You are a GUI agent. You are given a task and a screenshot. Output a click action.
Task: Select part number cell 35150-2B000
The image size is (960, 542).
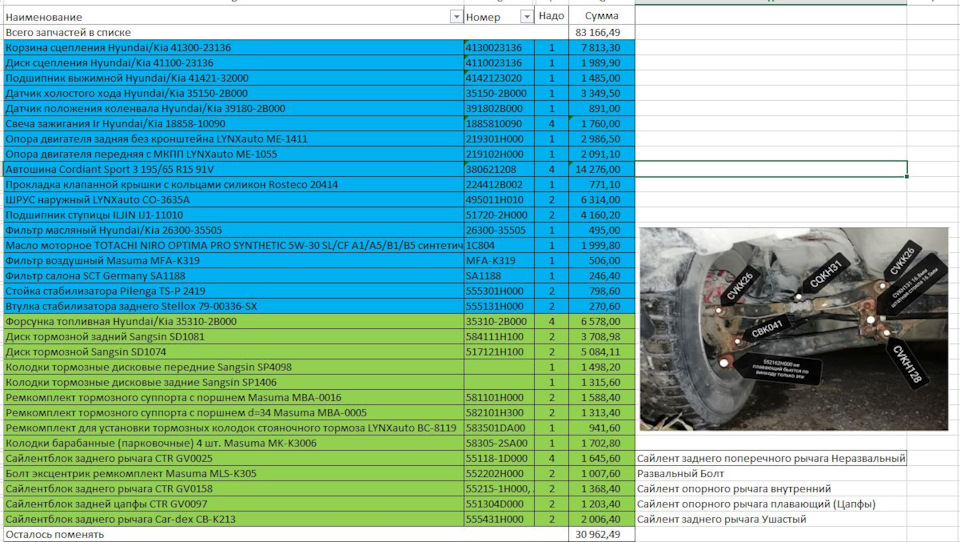tap(499, 93)
